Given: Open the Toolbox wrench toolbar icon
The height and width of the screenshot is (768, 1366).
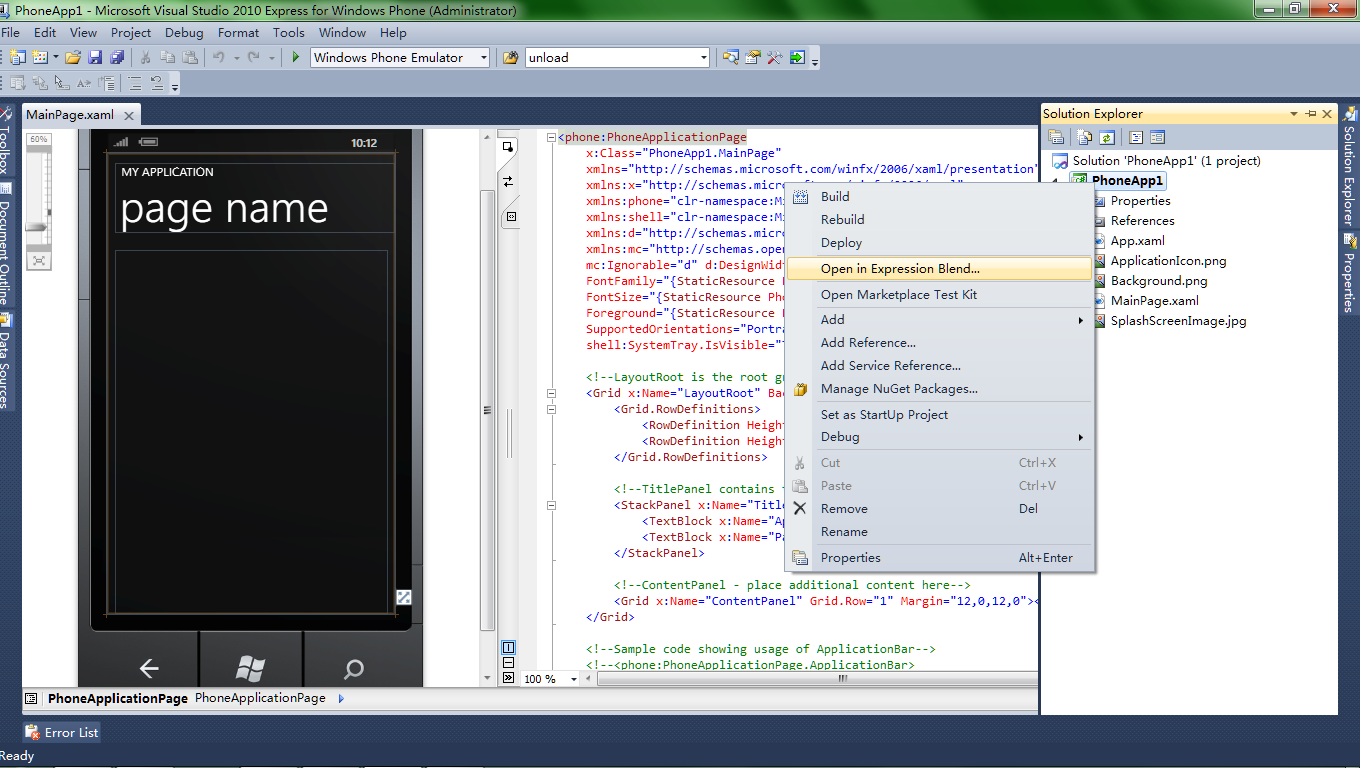Looking at the screenshot, I should coord(775,58).
